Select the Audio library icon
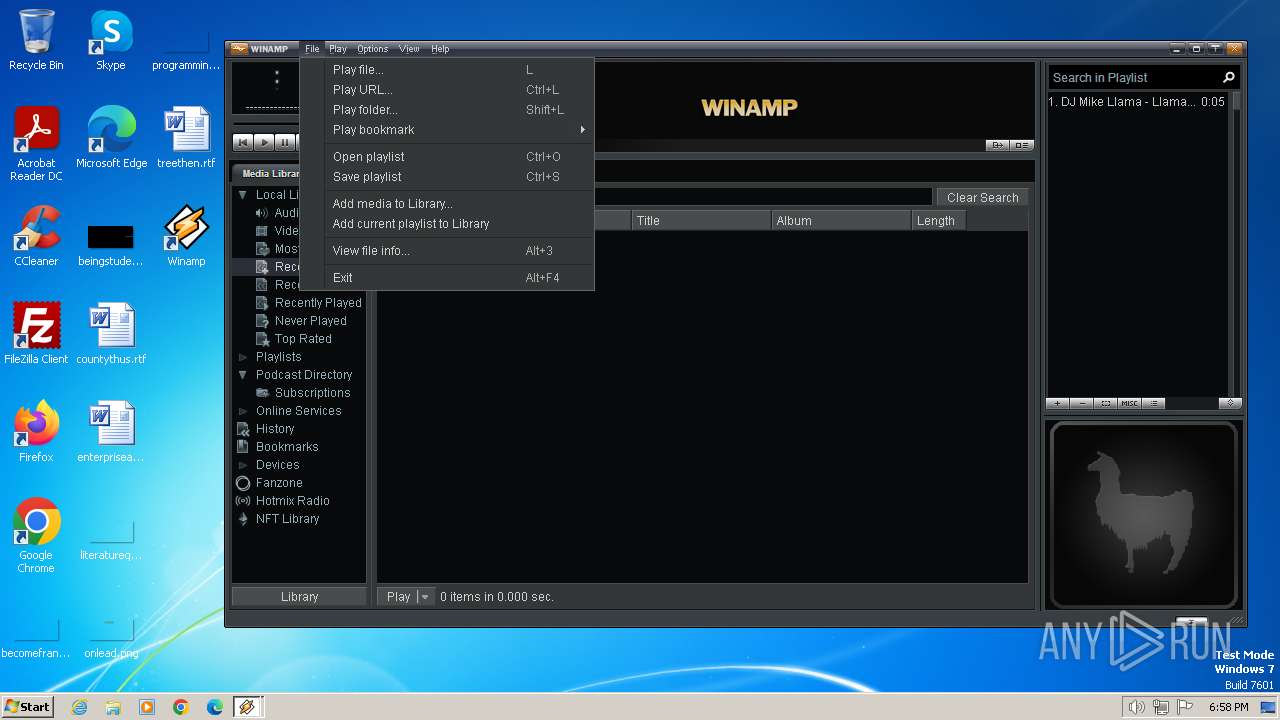 262,213
